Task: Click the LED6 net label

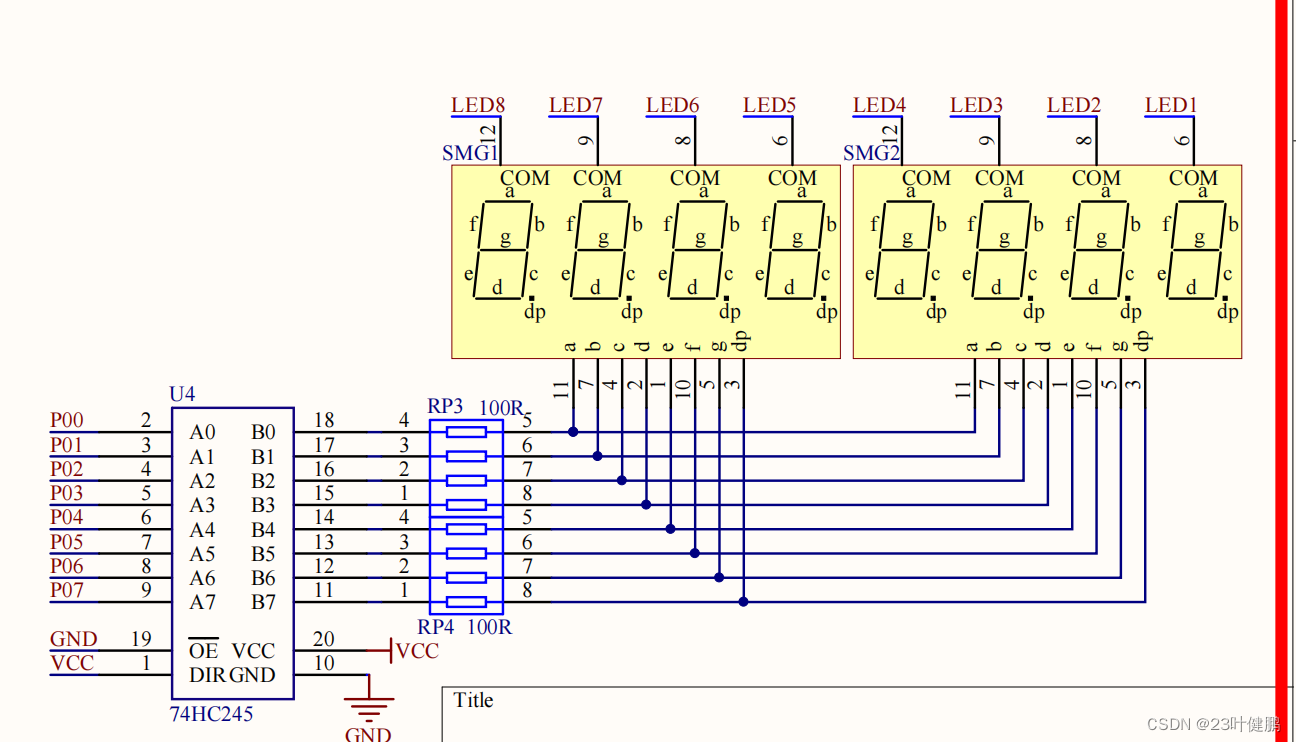Action: [673, 105]
